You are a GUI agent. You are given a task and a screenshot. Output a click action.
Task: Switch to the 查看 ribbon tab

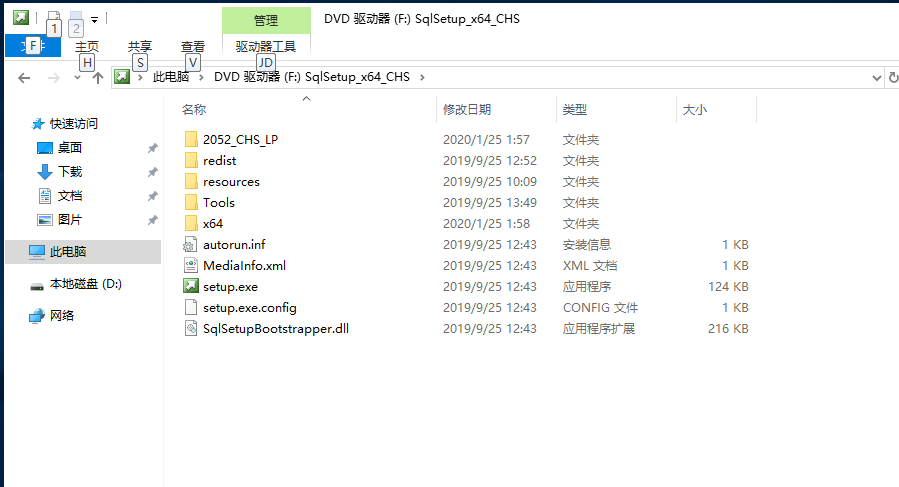coord(193,46)
